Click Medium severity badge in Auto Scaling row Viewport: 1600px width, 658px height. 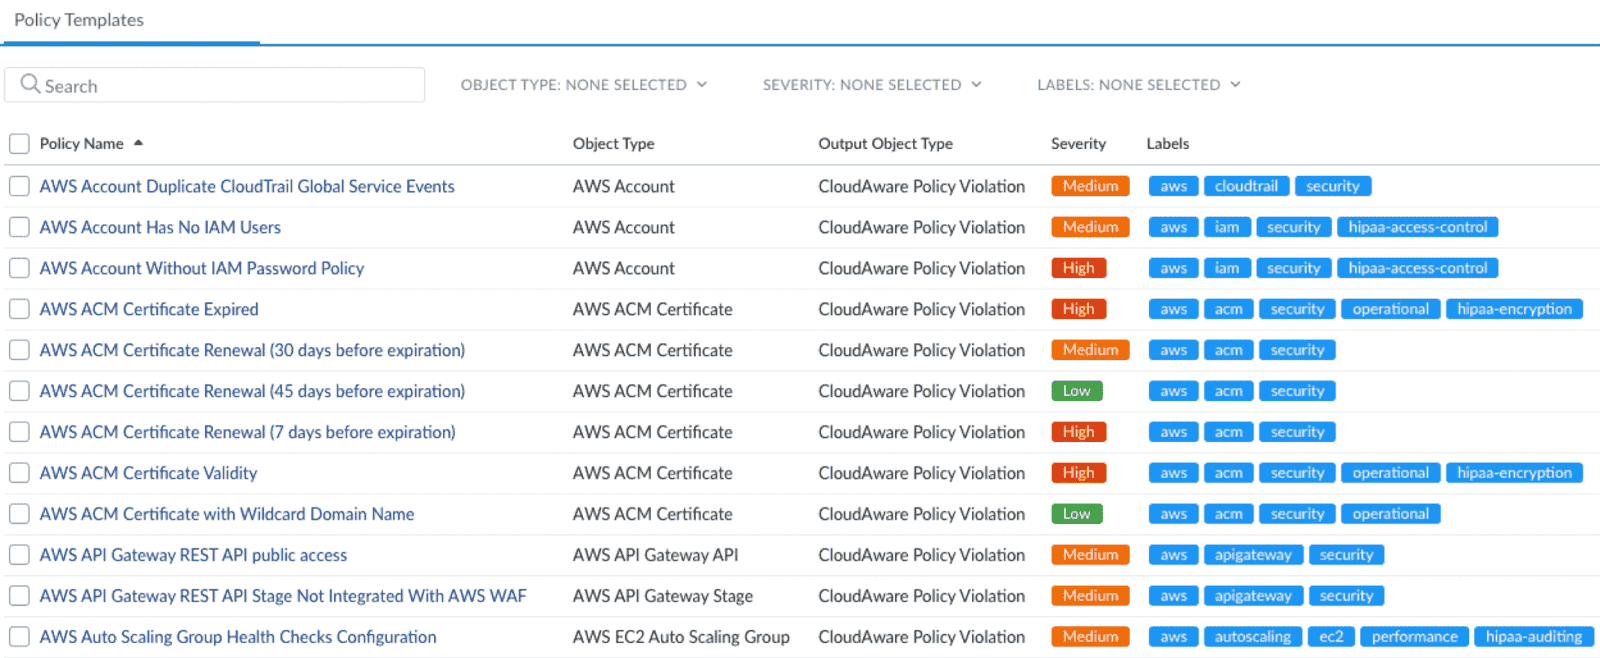click(x=1090, y=637)
